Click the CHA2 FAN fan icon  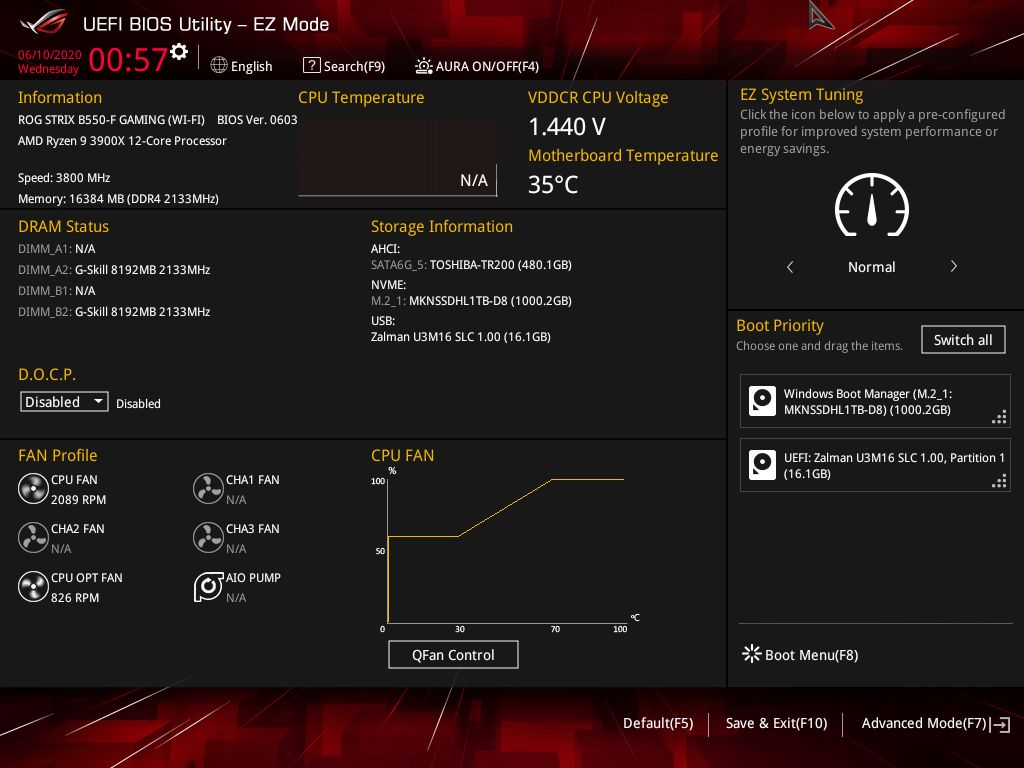tap(33, 537)
